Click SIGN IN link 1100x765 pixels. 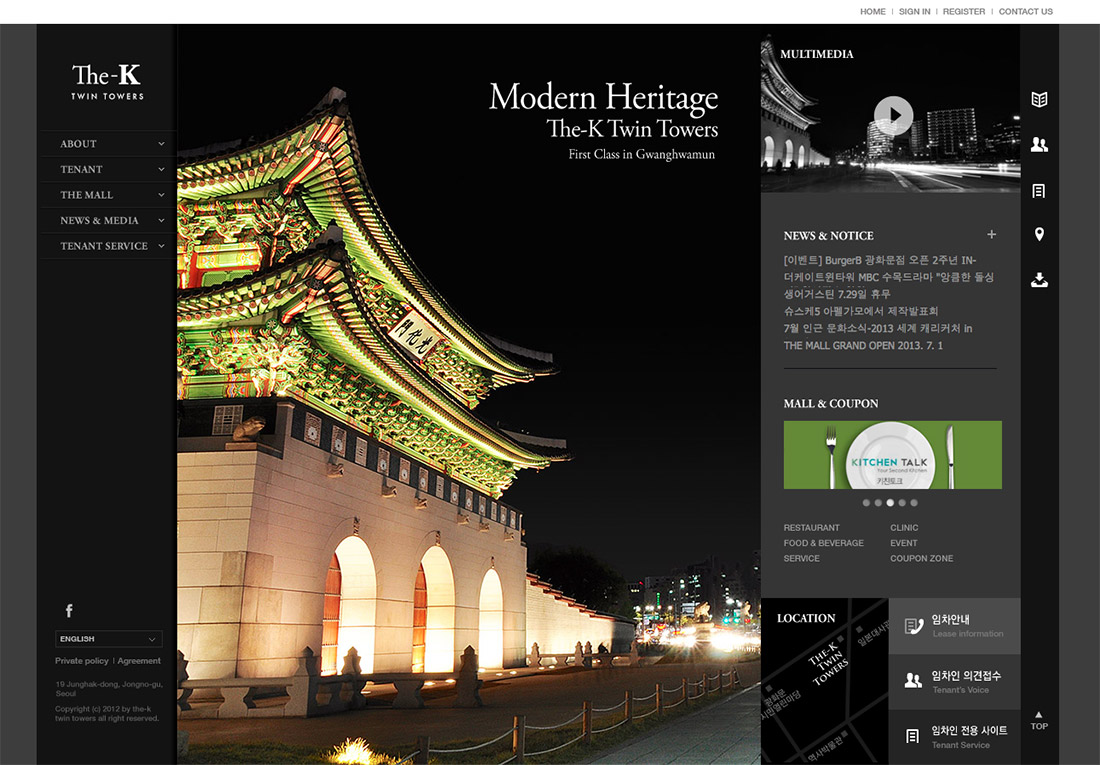pos(915,11)
